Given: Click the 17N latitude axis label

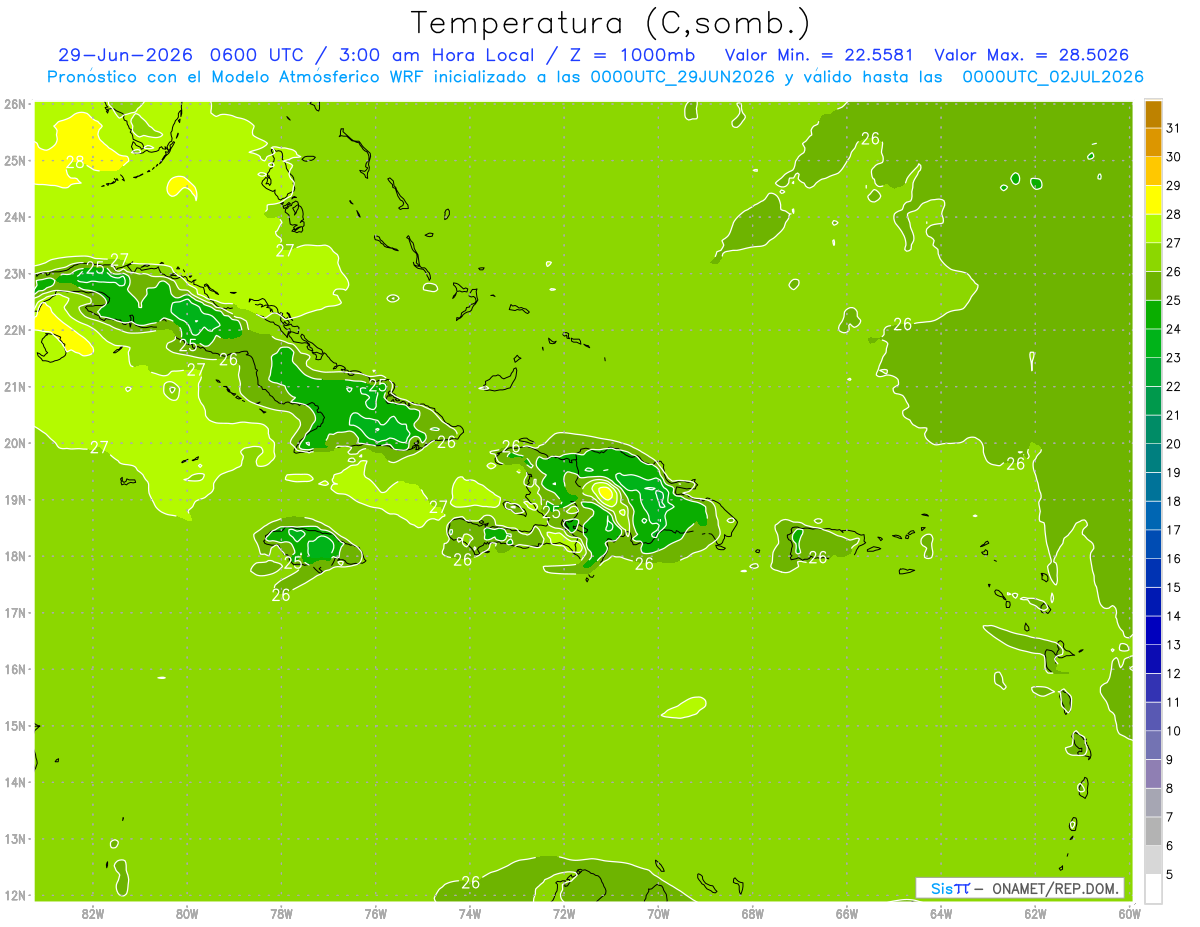Looking at the screenshot, I should point(14,612).
